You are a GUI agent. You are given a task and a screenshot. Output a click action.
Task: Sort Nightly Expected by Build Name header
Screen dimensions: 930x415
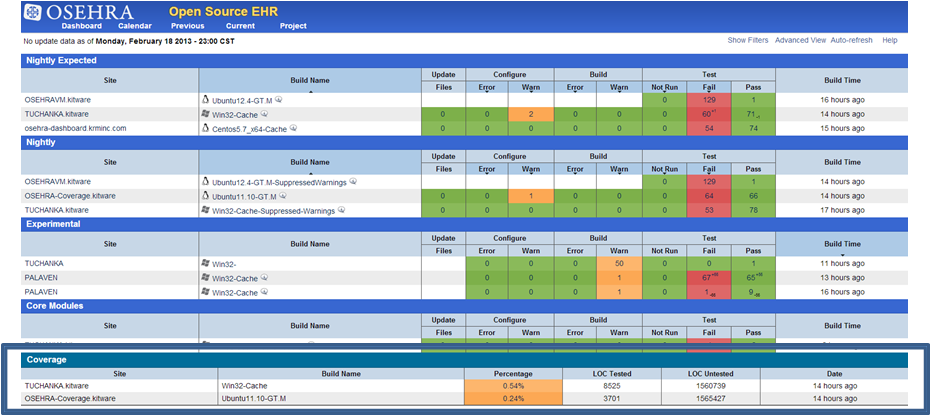coord(309,80)
